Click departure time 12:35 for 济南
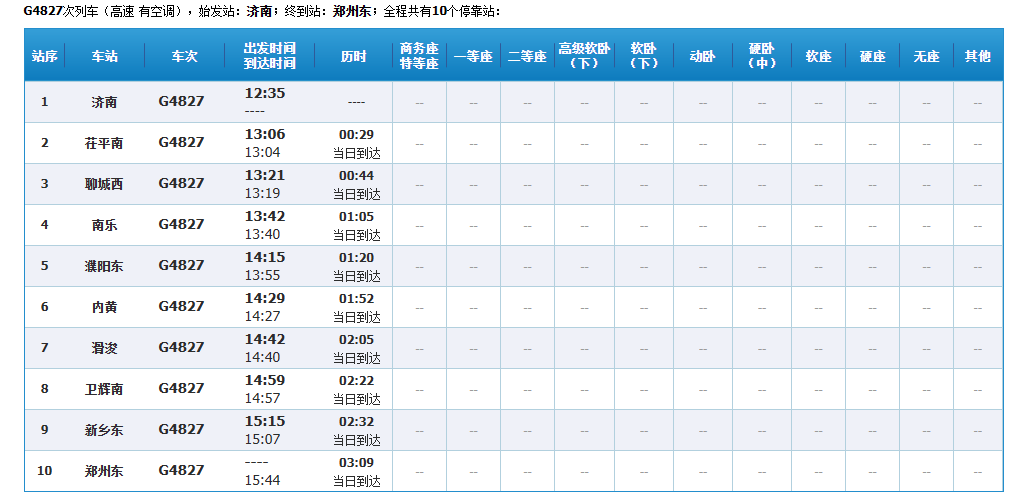The height and width of the screenshot is (504, 1016). click(265, 93)
